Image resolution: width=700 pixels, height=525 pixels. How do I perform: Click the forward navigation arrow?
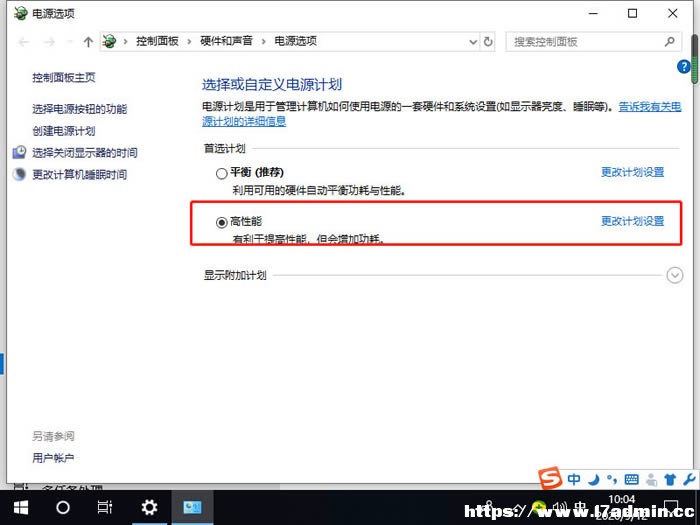coord(49,42)
